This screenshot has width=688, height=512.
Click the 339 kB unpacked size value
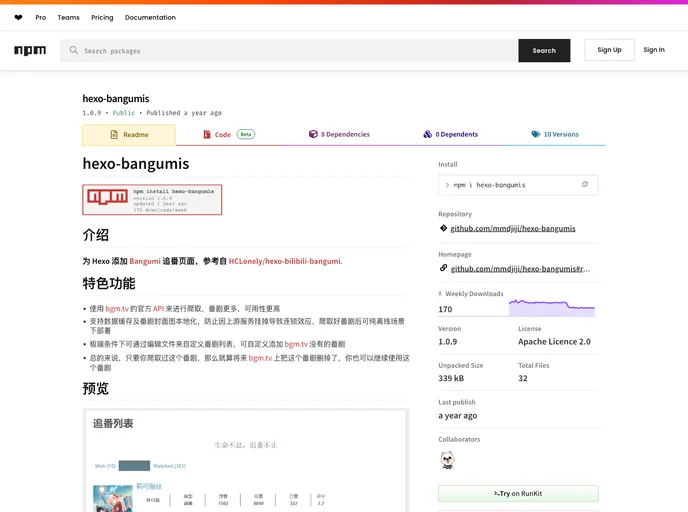coord(451,378)
